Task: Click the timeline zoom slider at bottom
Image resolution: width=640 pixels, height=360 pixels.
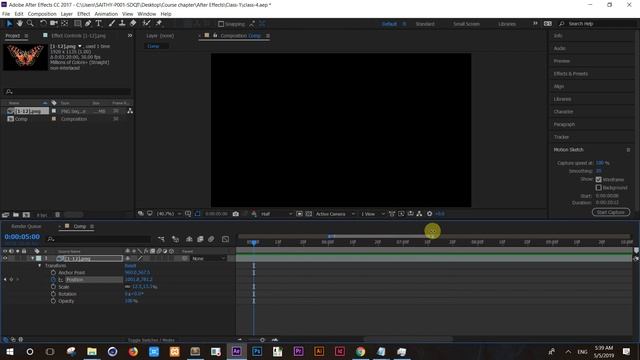Action: tap(262, 340)
